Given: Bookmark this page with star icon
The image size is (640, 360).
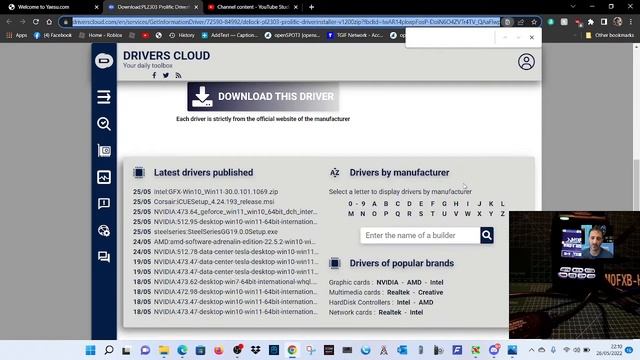Looking at the screenshot, I should [534, 22].
